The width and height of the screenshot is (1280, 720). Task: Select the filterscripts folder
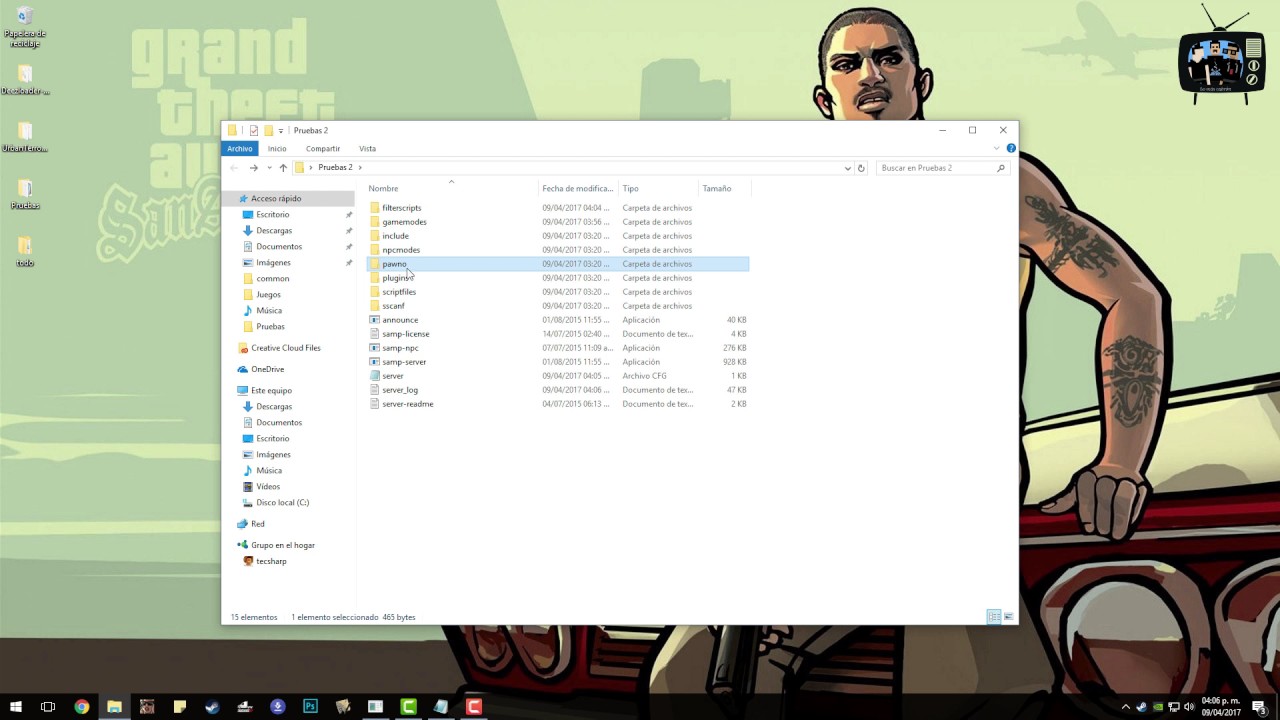pyautogui.click(x=401, y=208)
